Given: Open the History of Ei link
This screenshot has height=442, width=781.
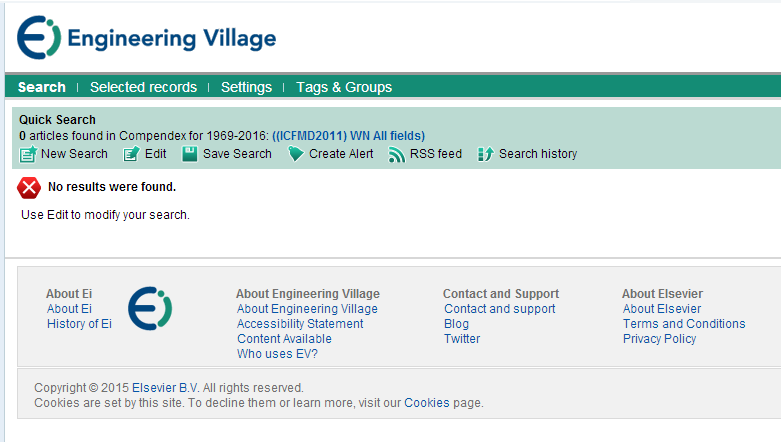Looking at the screenshot, I should (x=79, y=324).
